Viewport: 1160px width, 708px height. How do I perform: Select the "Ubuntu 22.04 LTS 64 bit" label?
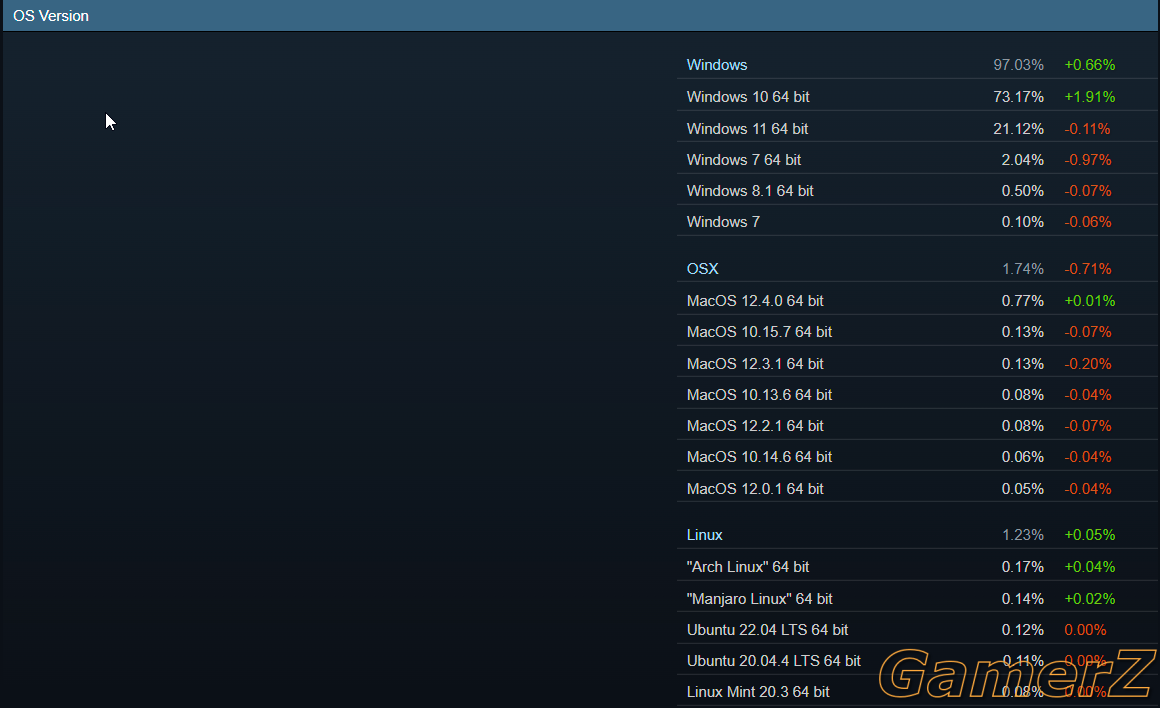(767, 630)
